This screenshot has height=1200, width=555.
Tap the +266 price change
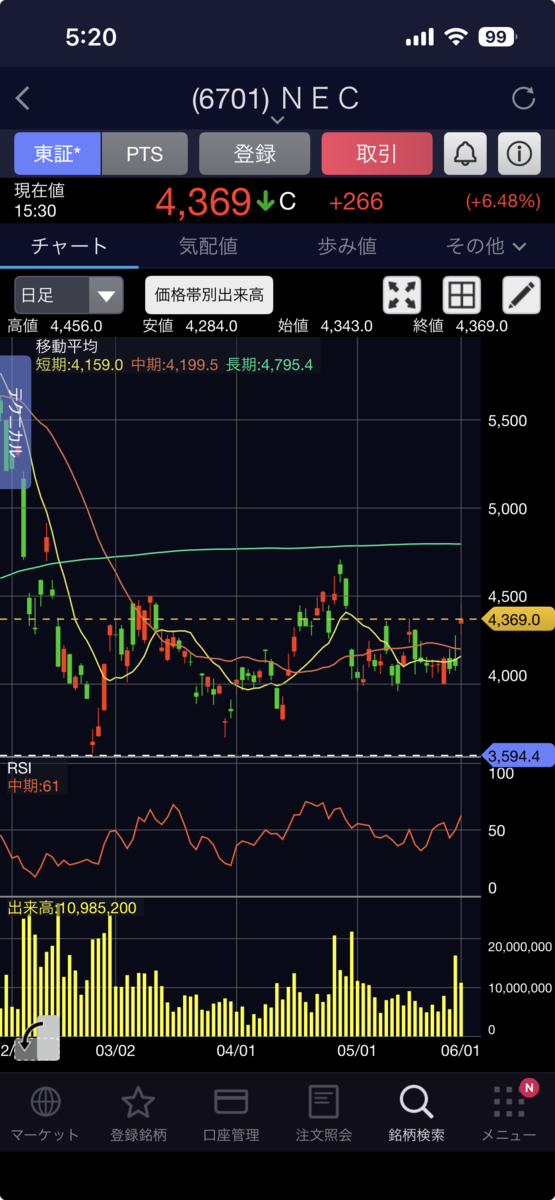(356, 202)
